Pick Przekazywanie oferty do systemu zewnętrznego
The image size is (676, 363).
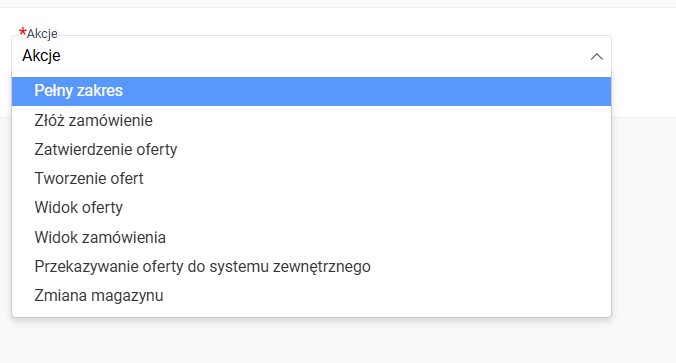[311, 266]
